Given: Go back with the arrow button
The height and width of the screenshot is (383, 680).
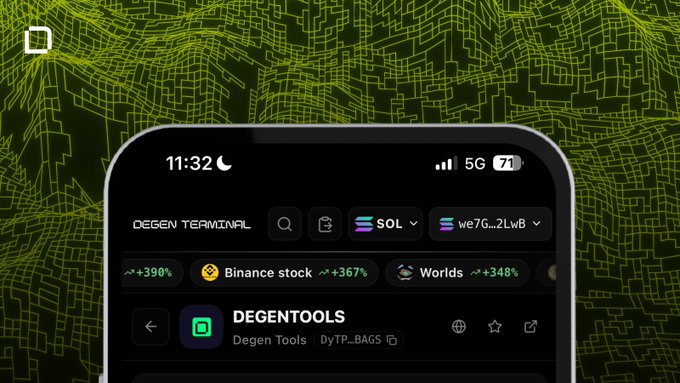Looking at the screenshot, I should (150, 326).
